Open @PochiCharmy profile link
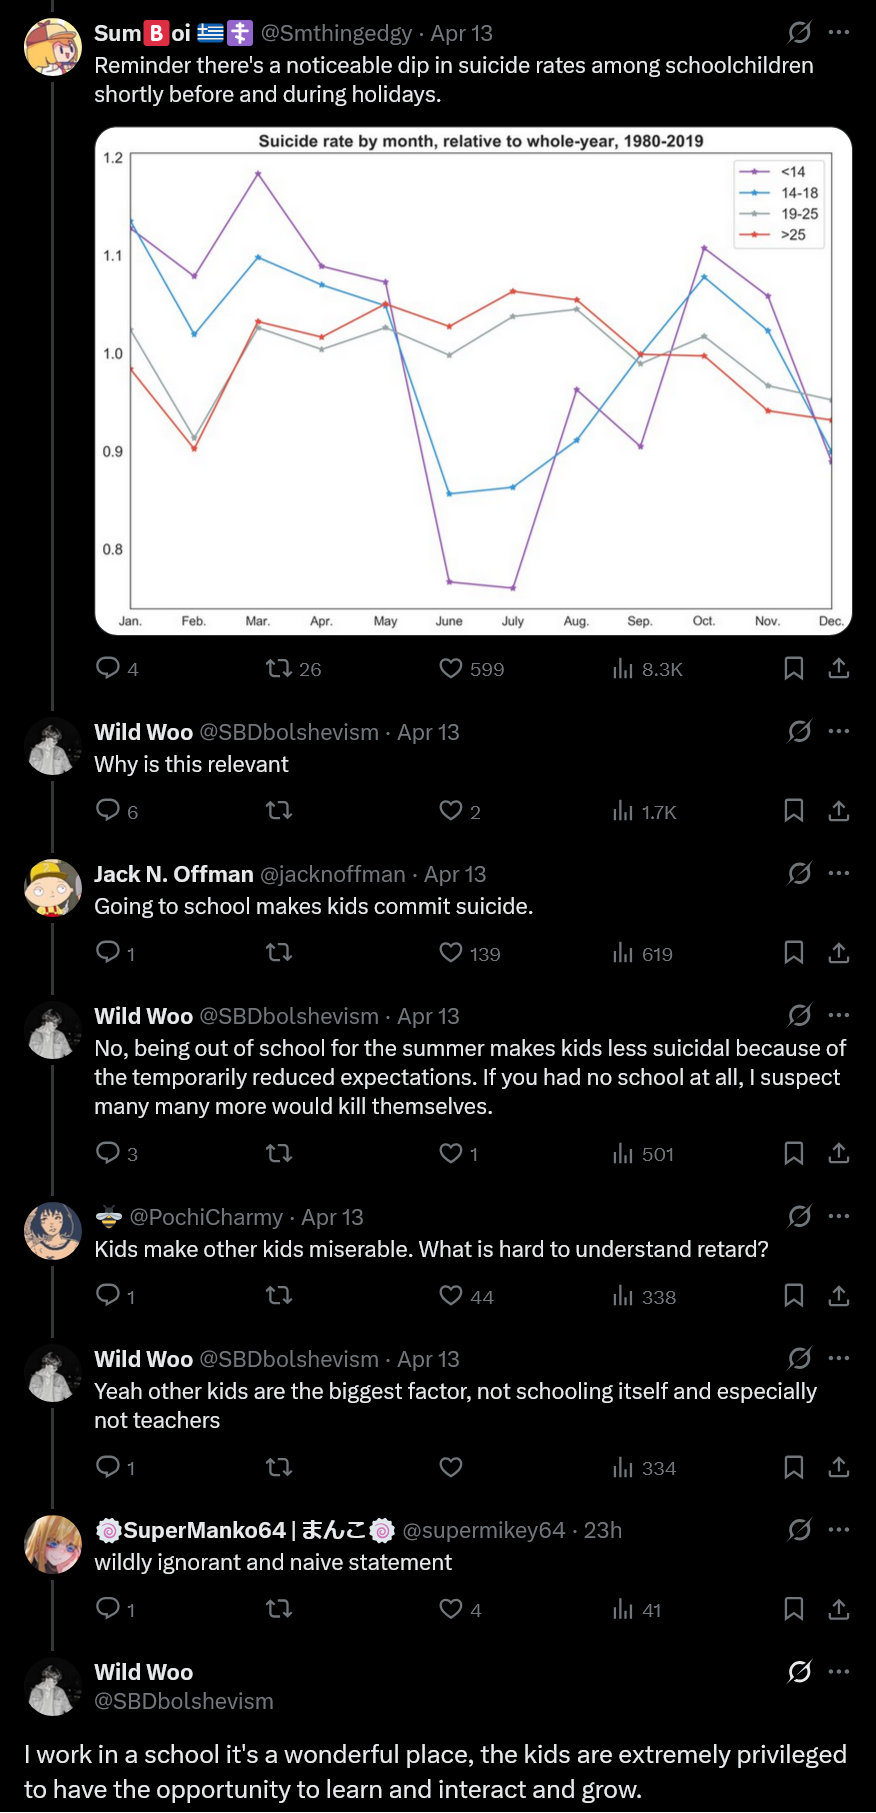 point(206,1217)
